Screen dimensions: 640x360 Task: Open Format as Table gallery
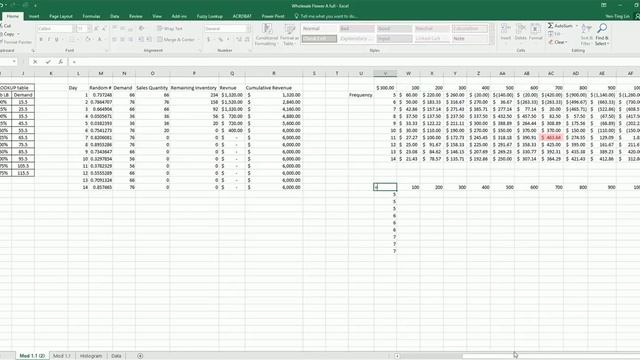(x=289, y=35)
